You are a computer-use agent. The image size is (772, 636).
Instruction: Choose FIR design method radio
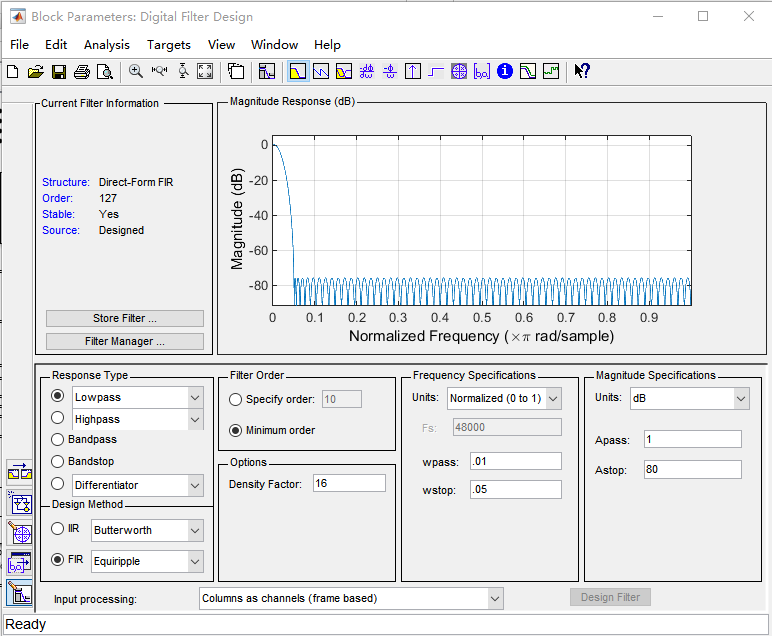coord(58,560)
